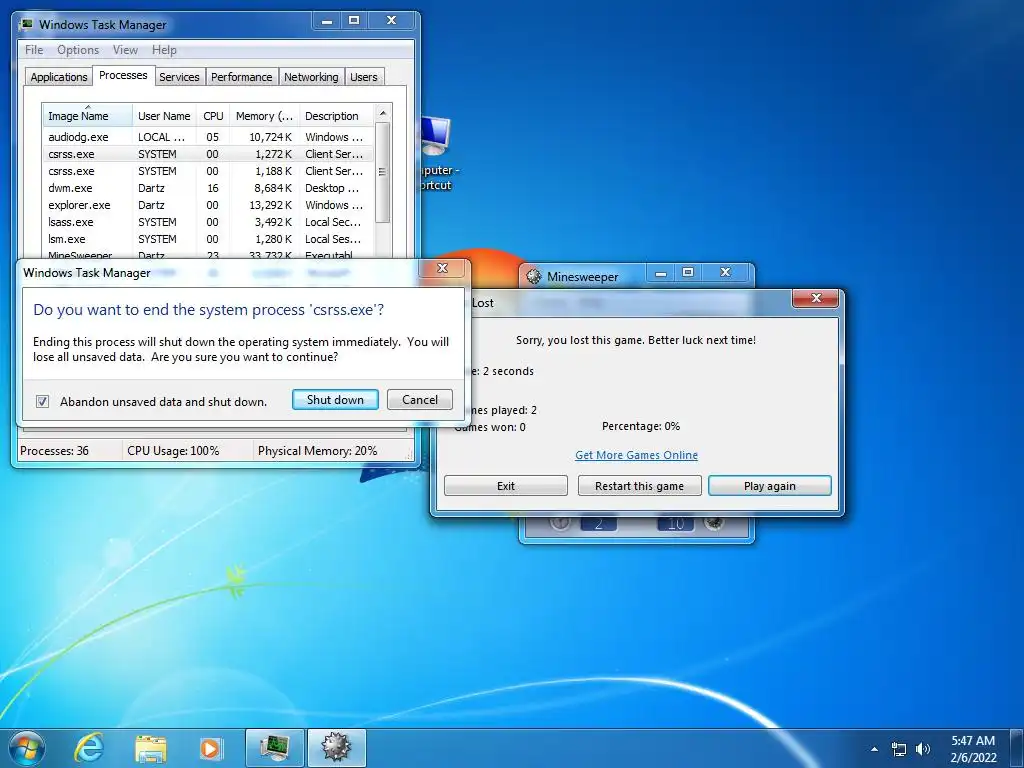Open Windows Media Player taskbar icon
This screenshot has width=1024, height=768.
[x=210, y=748]
